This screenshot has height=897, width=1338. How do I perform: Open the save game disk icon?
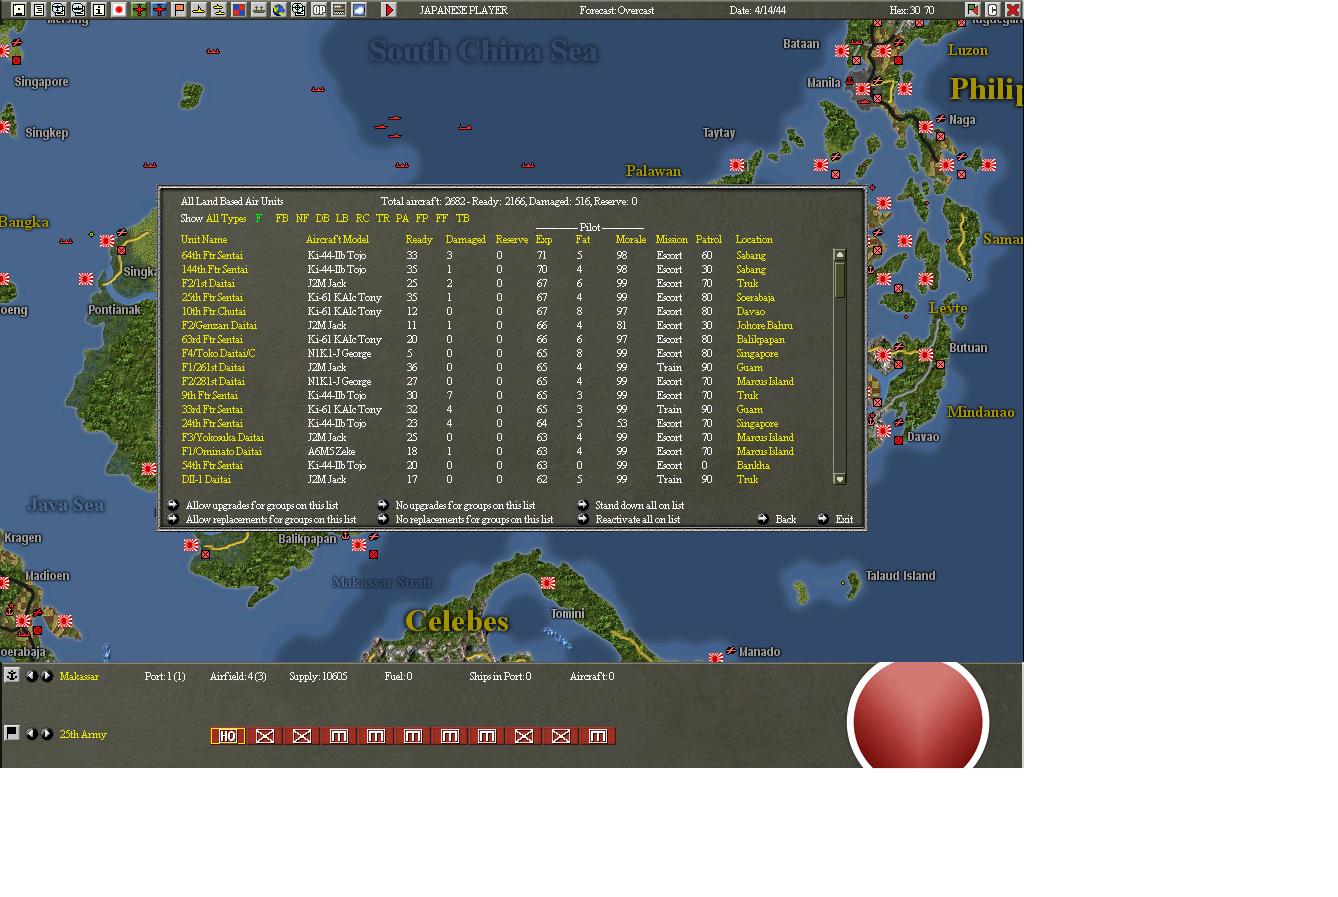point(18,10)
